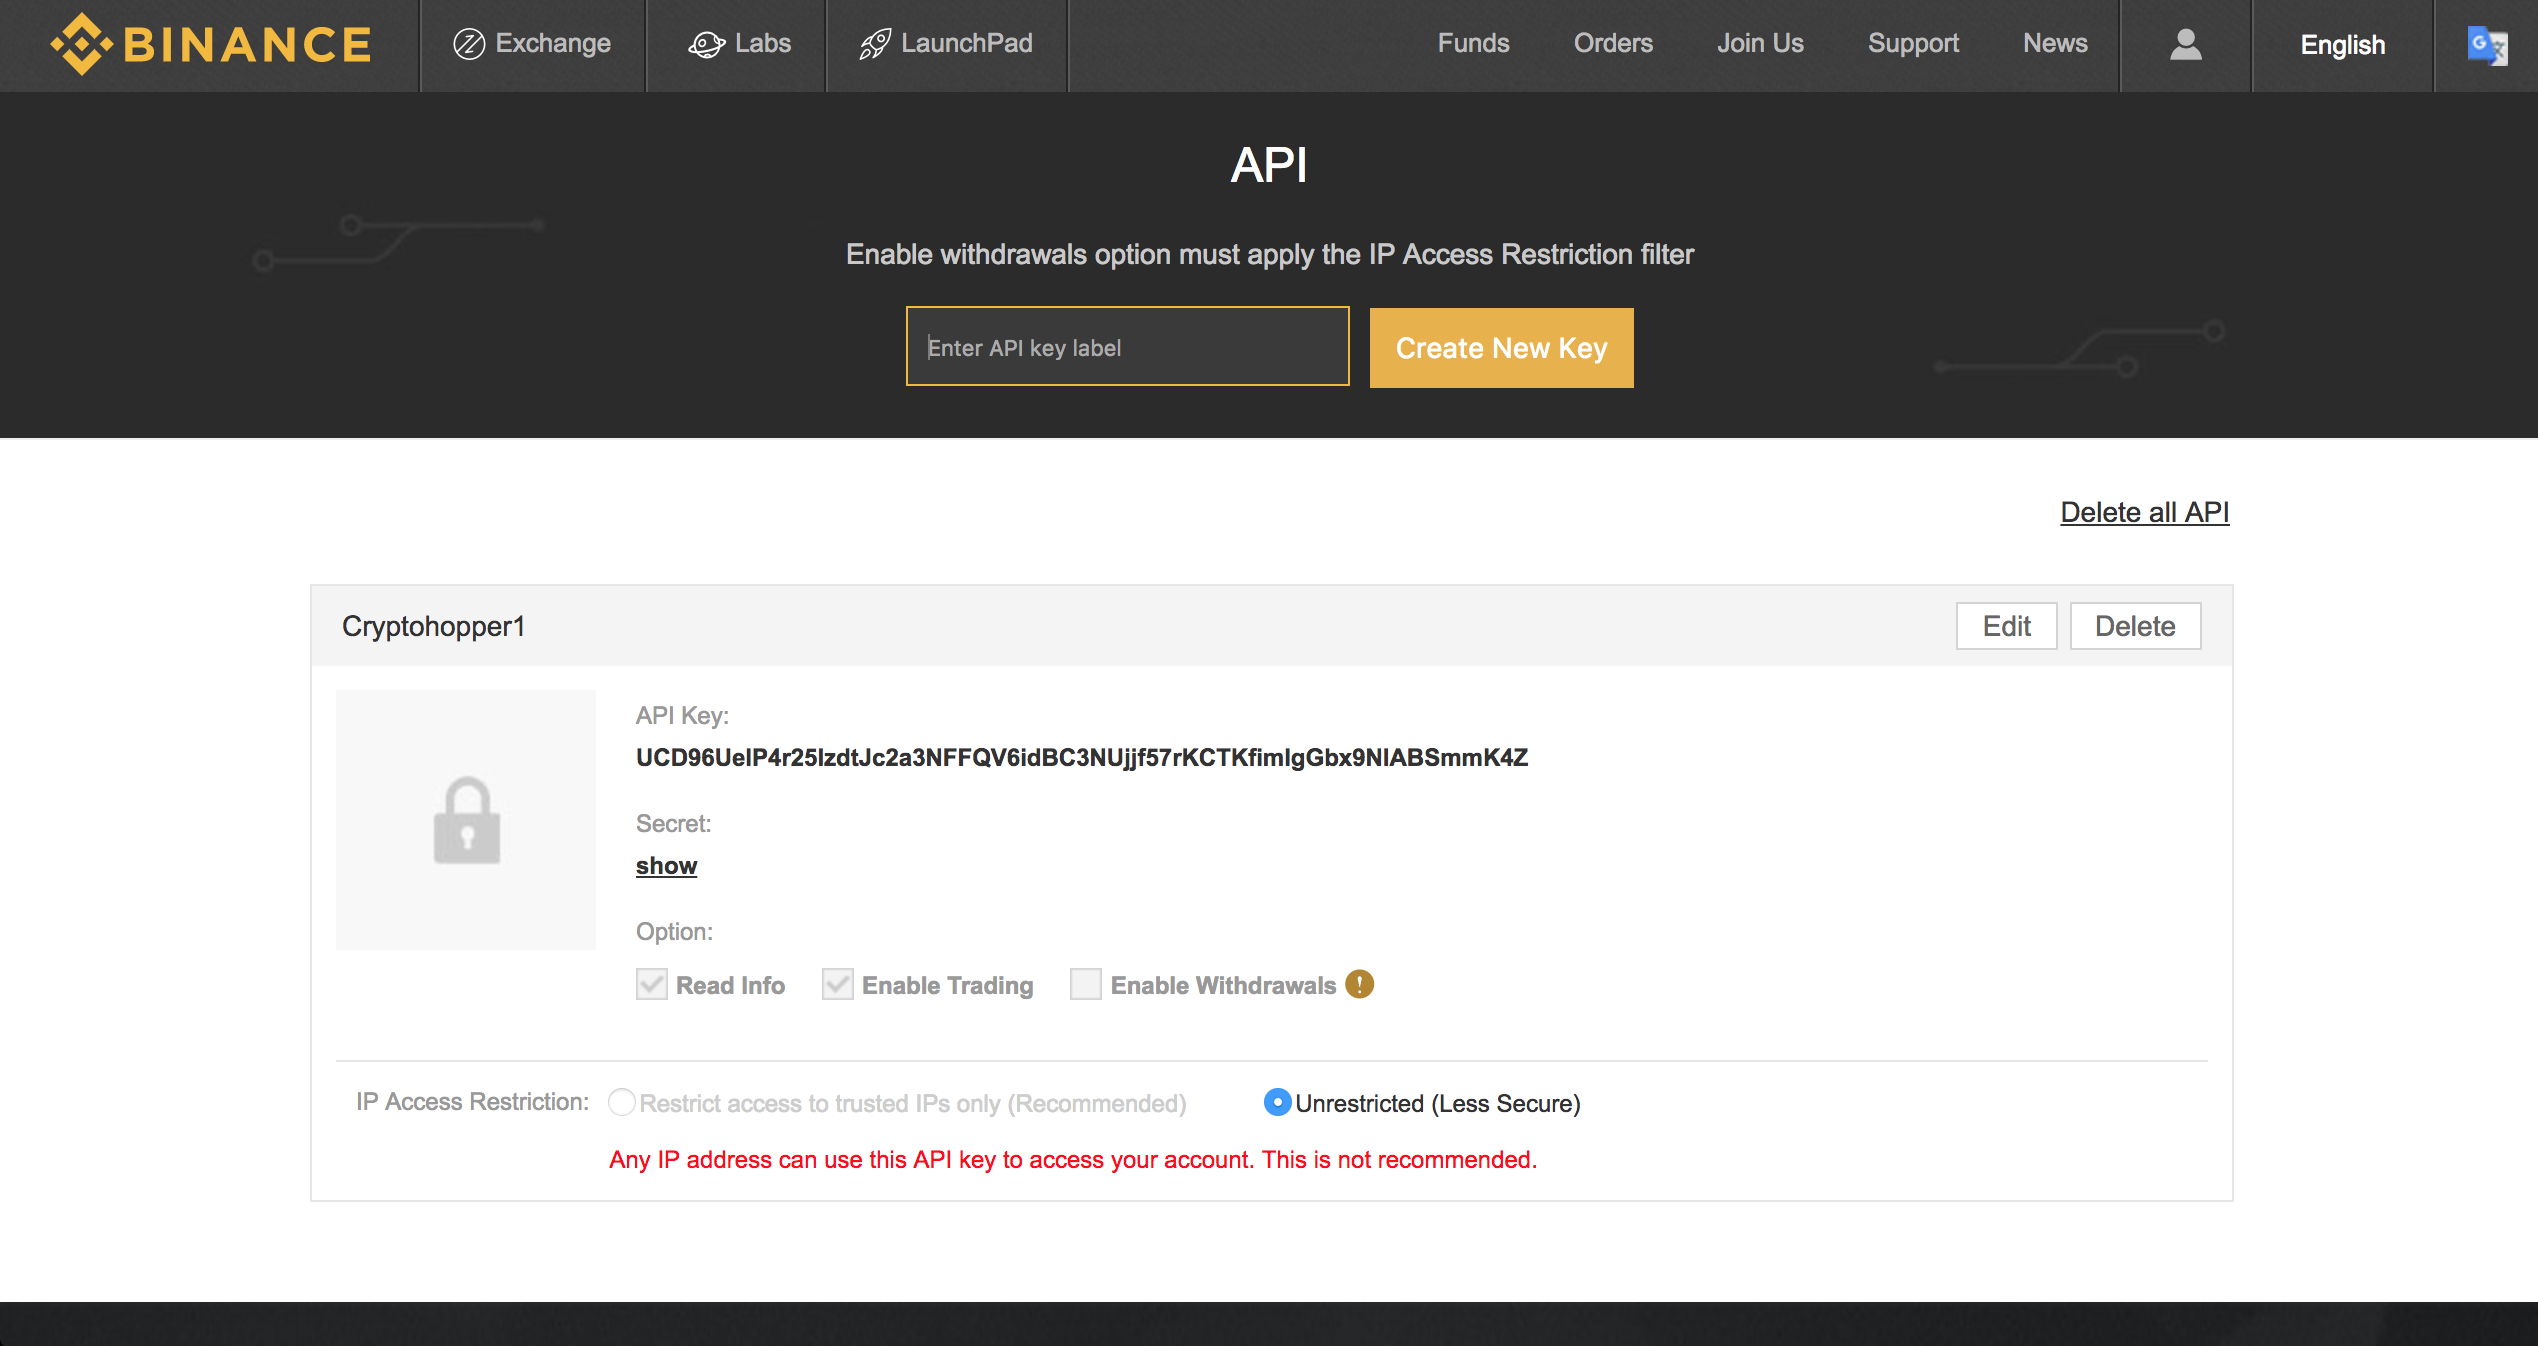This screenshot has height=1346, width=2538.
Task: Open the English language selector
Action: pyautogui.click(x=2342, y=45)
